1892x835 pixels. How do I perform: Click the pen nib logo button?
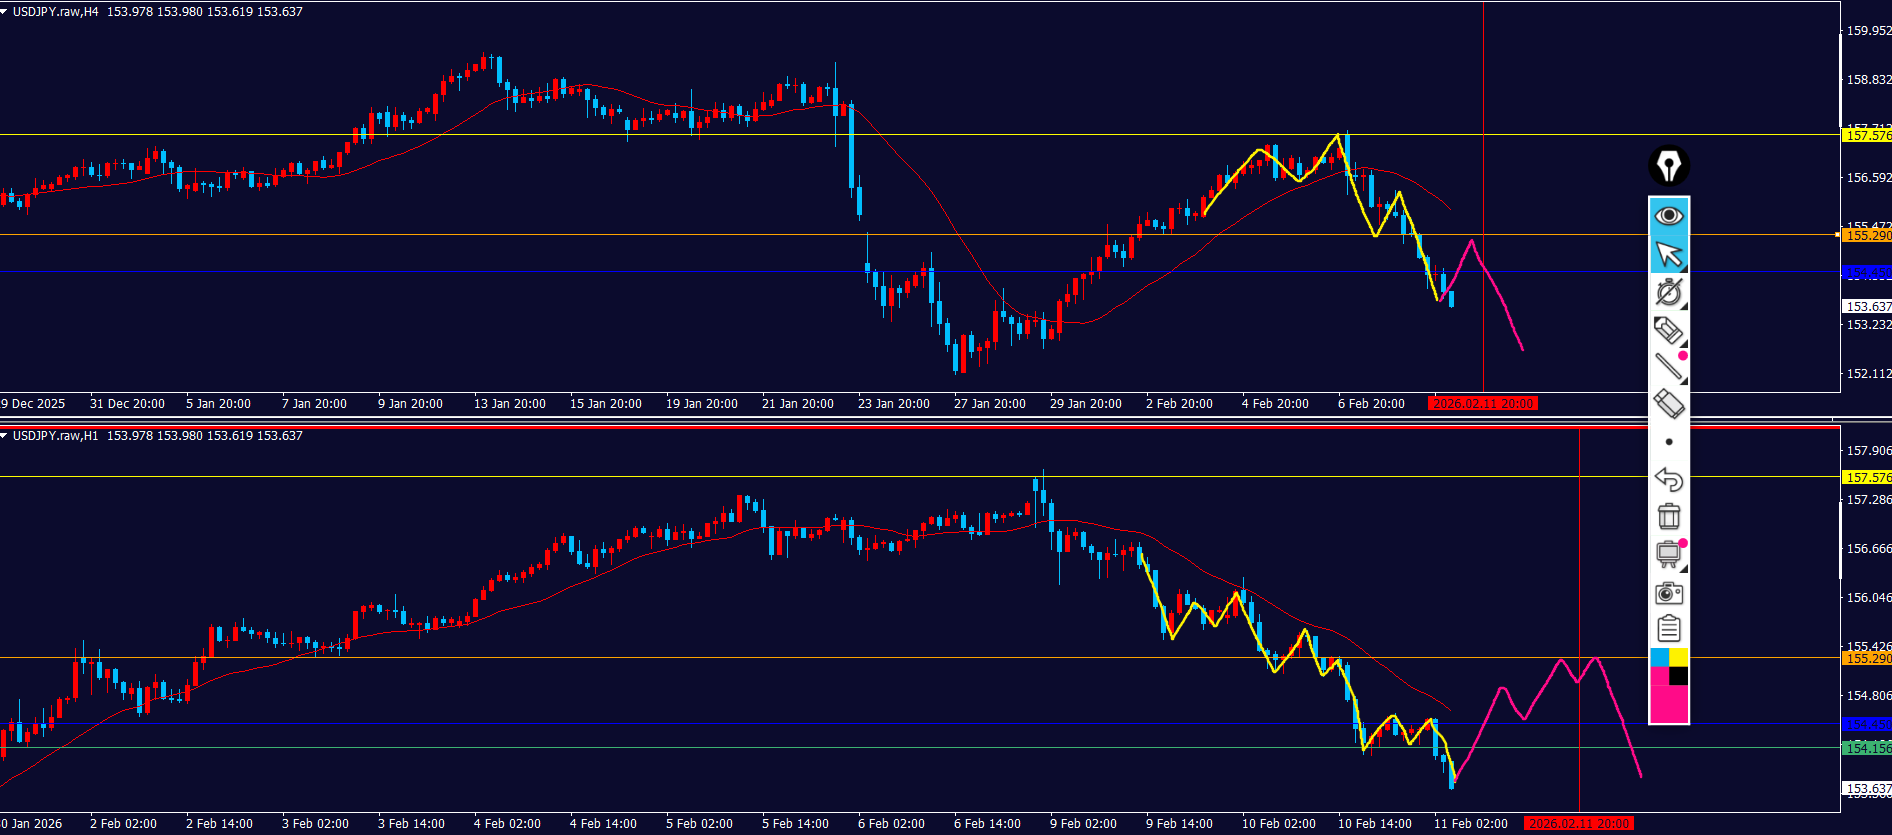(x=1668, y=166)
